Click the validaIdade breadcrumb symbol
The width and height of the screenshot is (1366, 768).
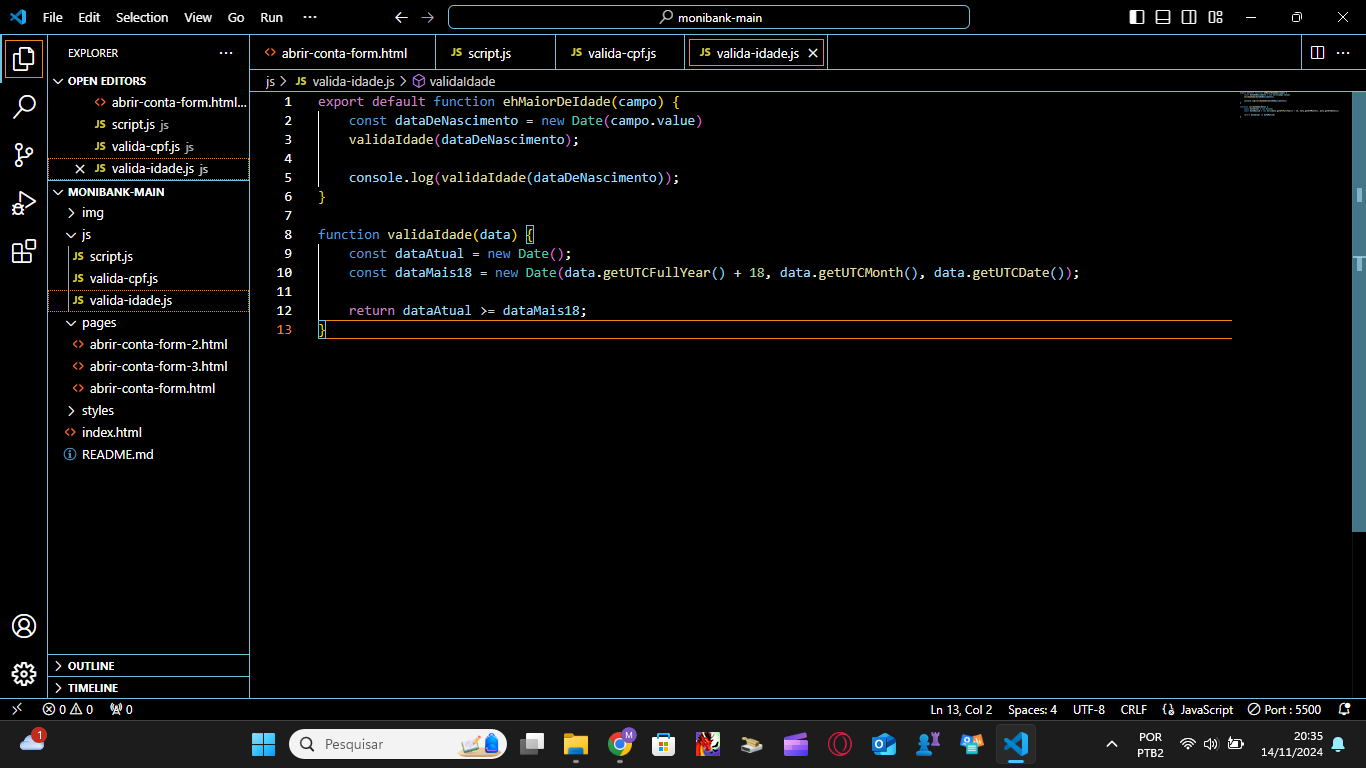[x=453, y=82]
